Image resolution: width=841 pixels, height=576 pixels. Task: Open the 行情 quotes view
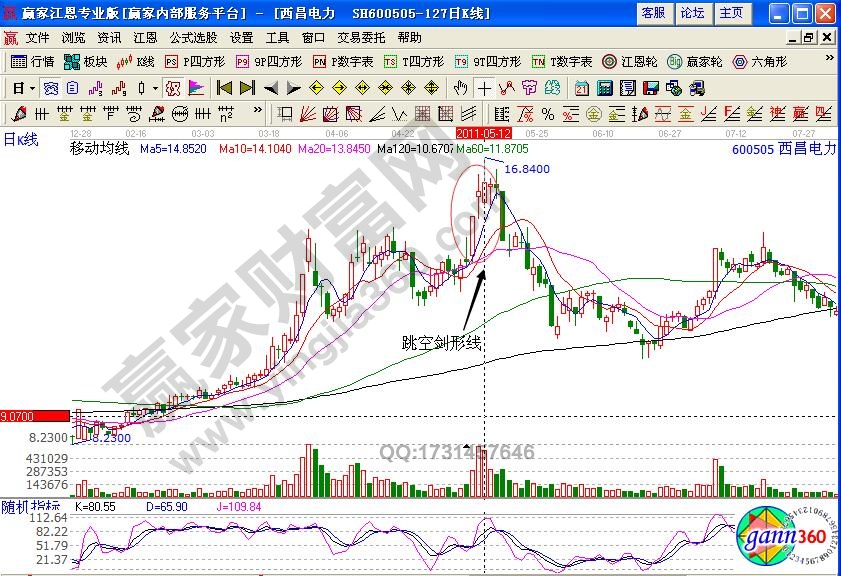point(33,62)
